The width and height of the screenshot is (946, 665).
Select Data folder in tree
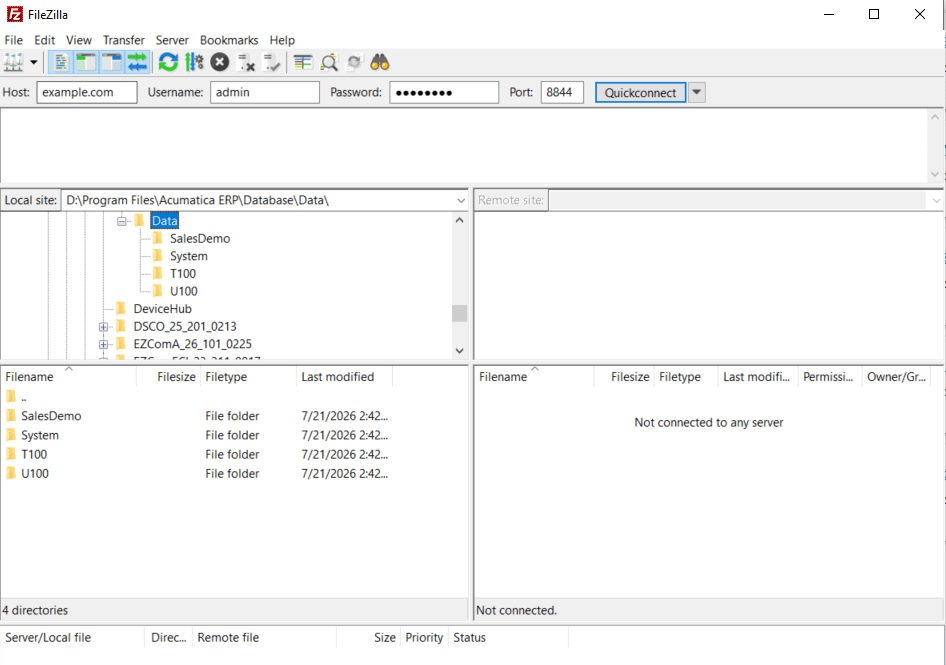coord(164,221)
